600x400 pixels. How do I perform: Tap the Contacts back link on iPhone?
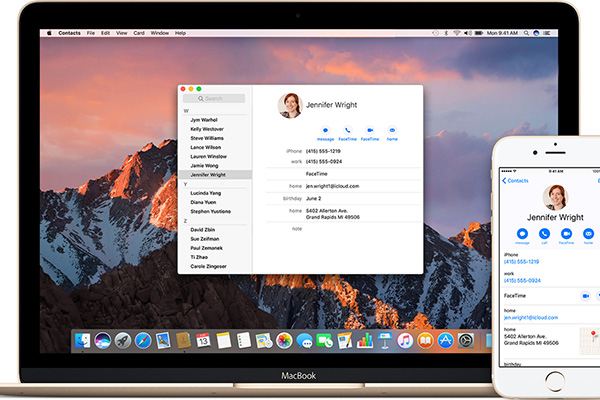pos(515,181)
